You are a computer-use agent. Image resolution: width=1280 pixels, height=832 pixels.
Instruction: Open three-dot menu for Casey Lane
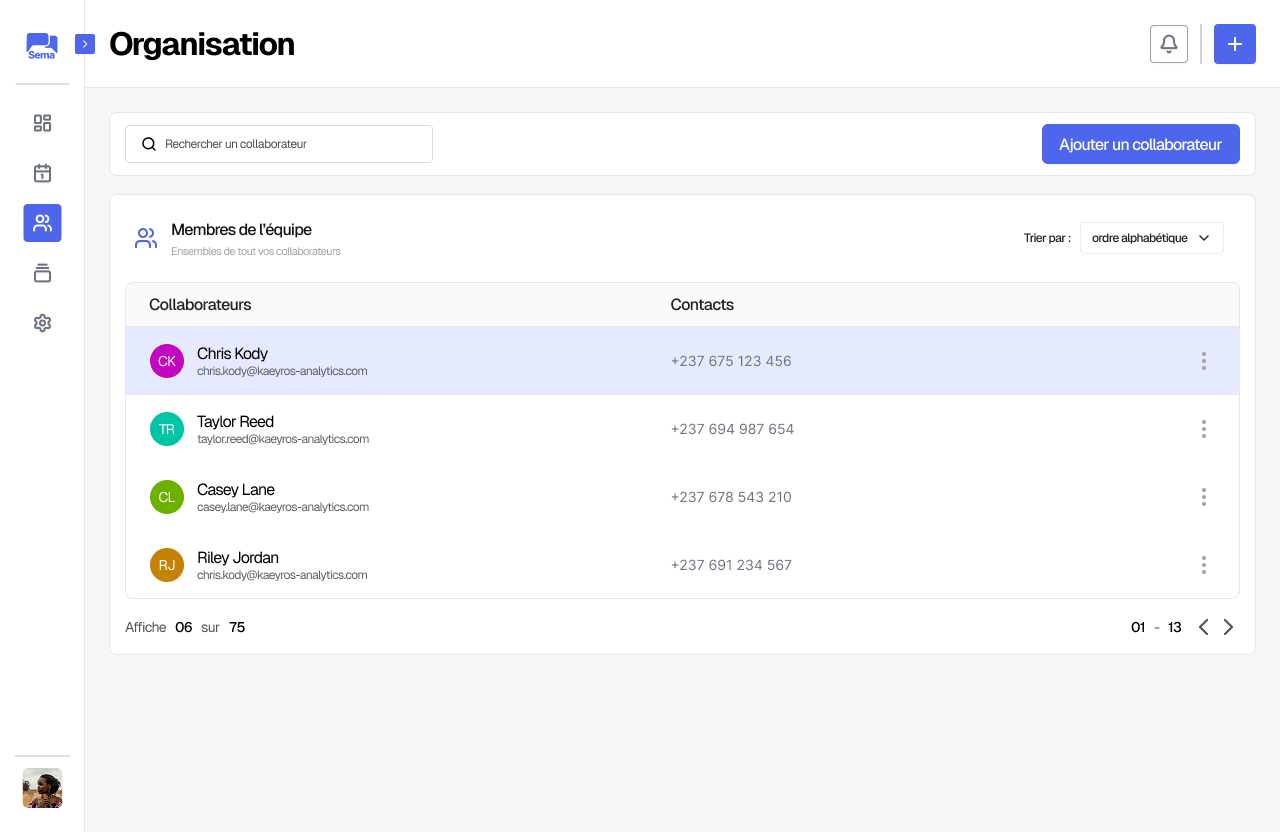click(1203, 497)
